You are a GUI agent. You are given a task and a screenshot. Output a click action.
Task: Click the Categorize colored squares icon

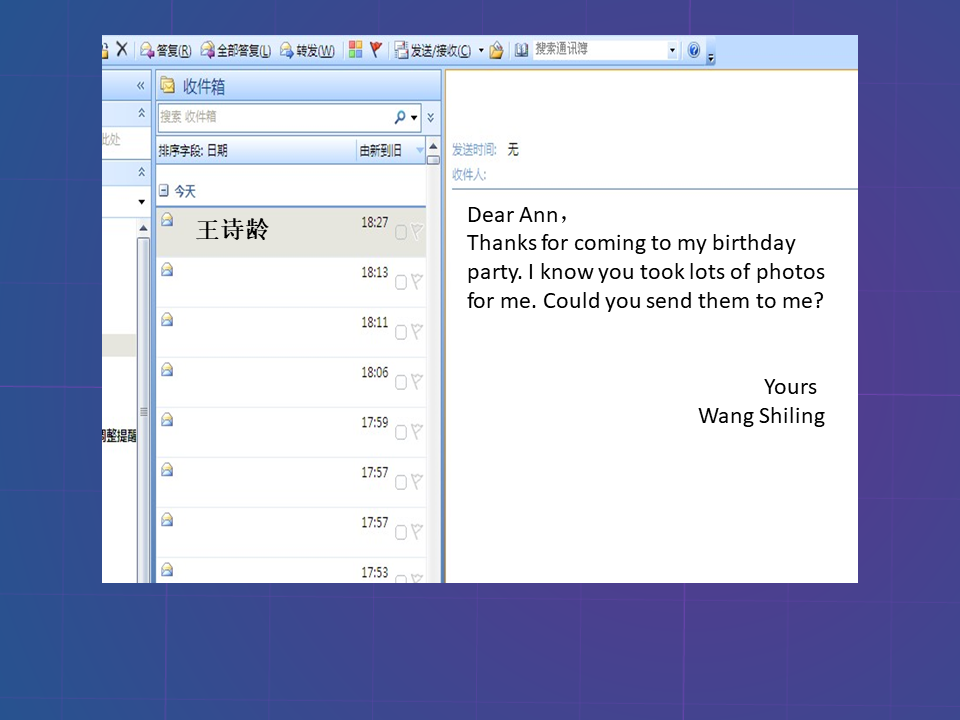point(355,50)
